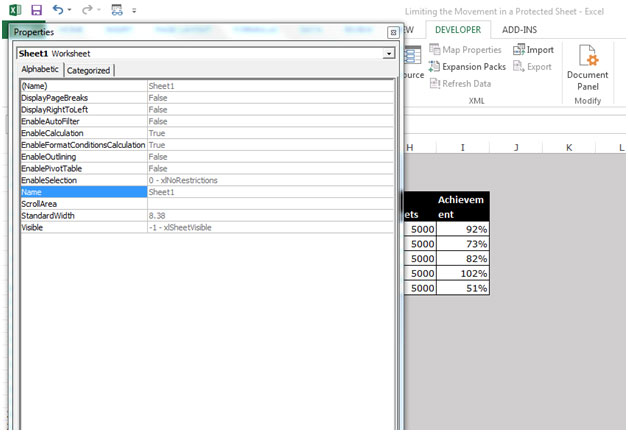Viewport: 628px width, 432px height.
Task: Click the Import XML icon
Action: click(519, 50)
